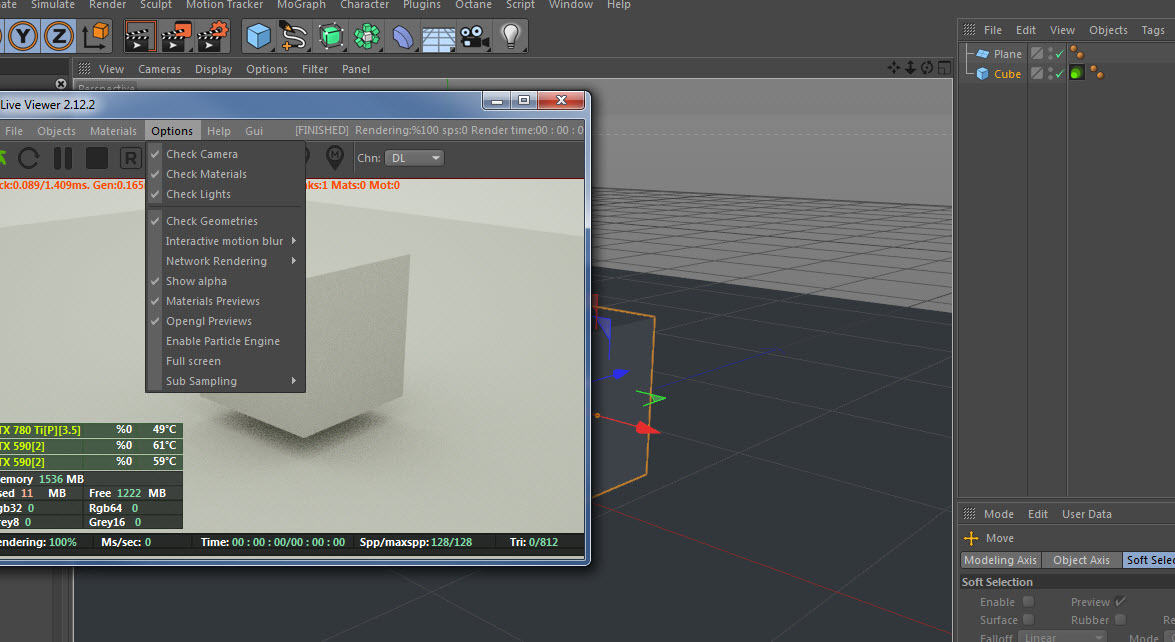The width and height of the screenshot is (1175, 642).
Task: Toggle Materials Previews option
Action: coord(226,301)
